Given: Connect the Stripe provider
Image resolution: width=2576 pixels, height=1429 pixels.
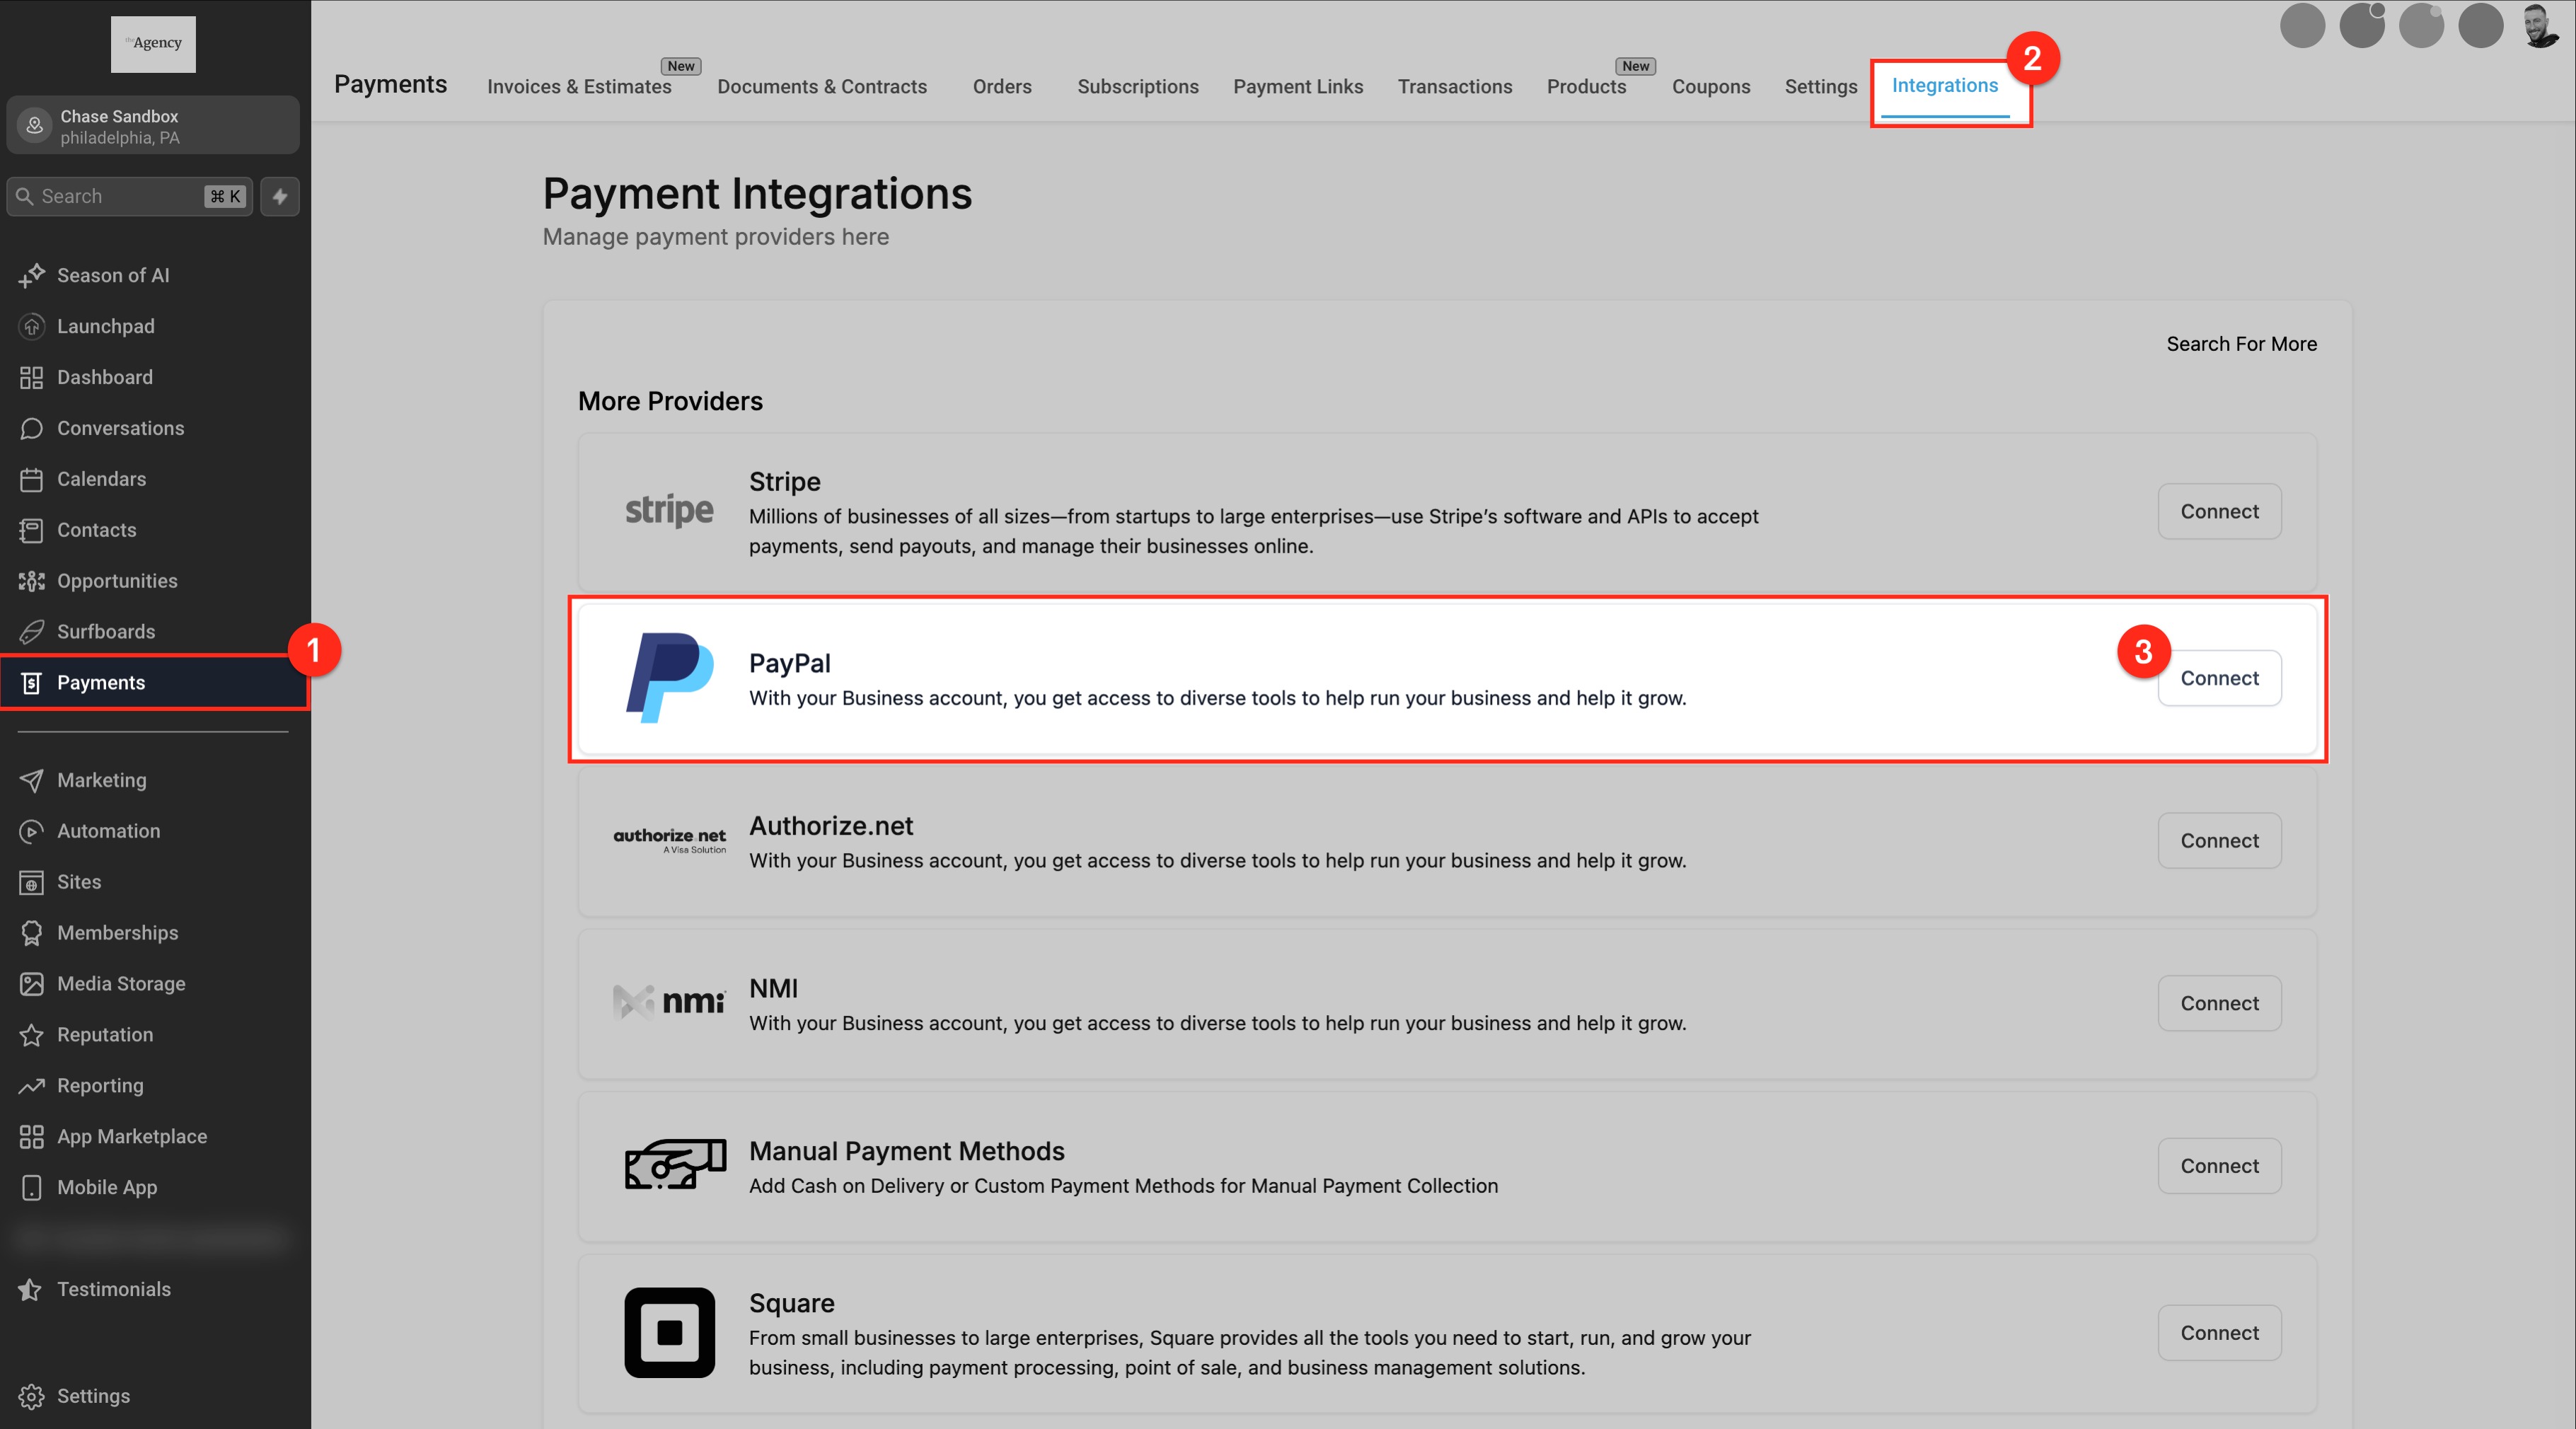Looking at the screenshot, I should 2218,512.
